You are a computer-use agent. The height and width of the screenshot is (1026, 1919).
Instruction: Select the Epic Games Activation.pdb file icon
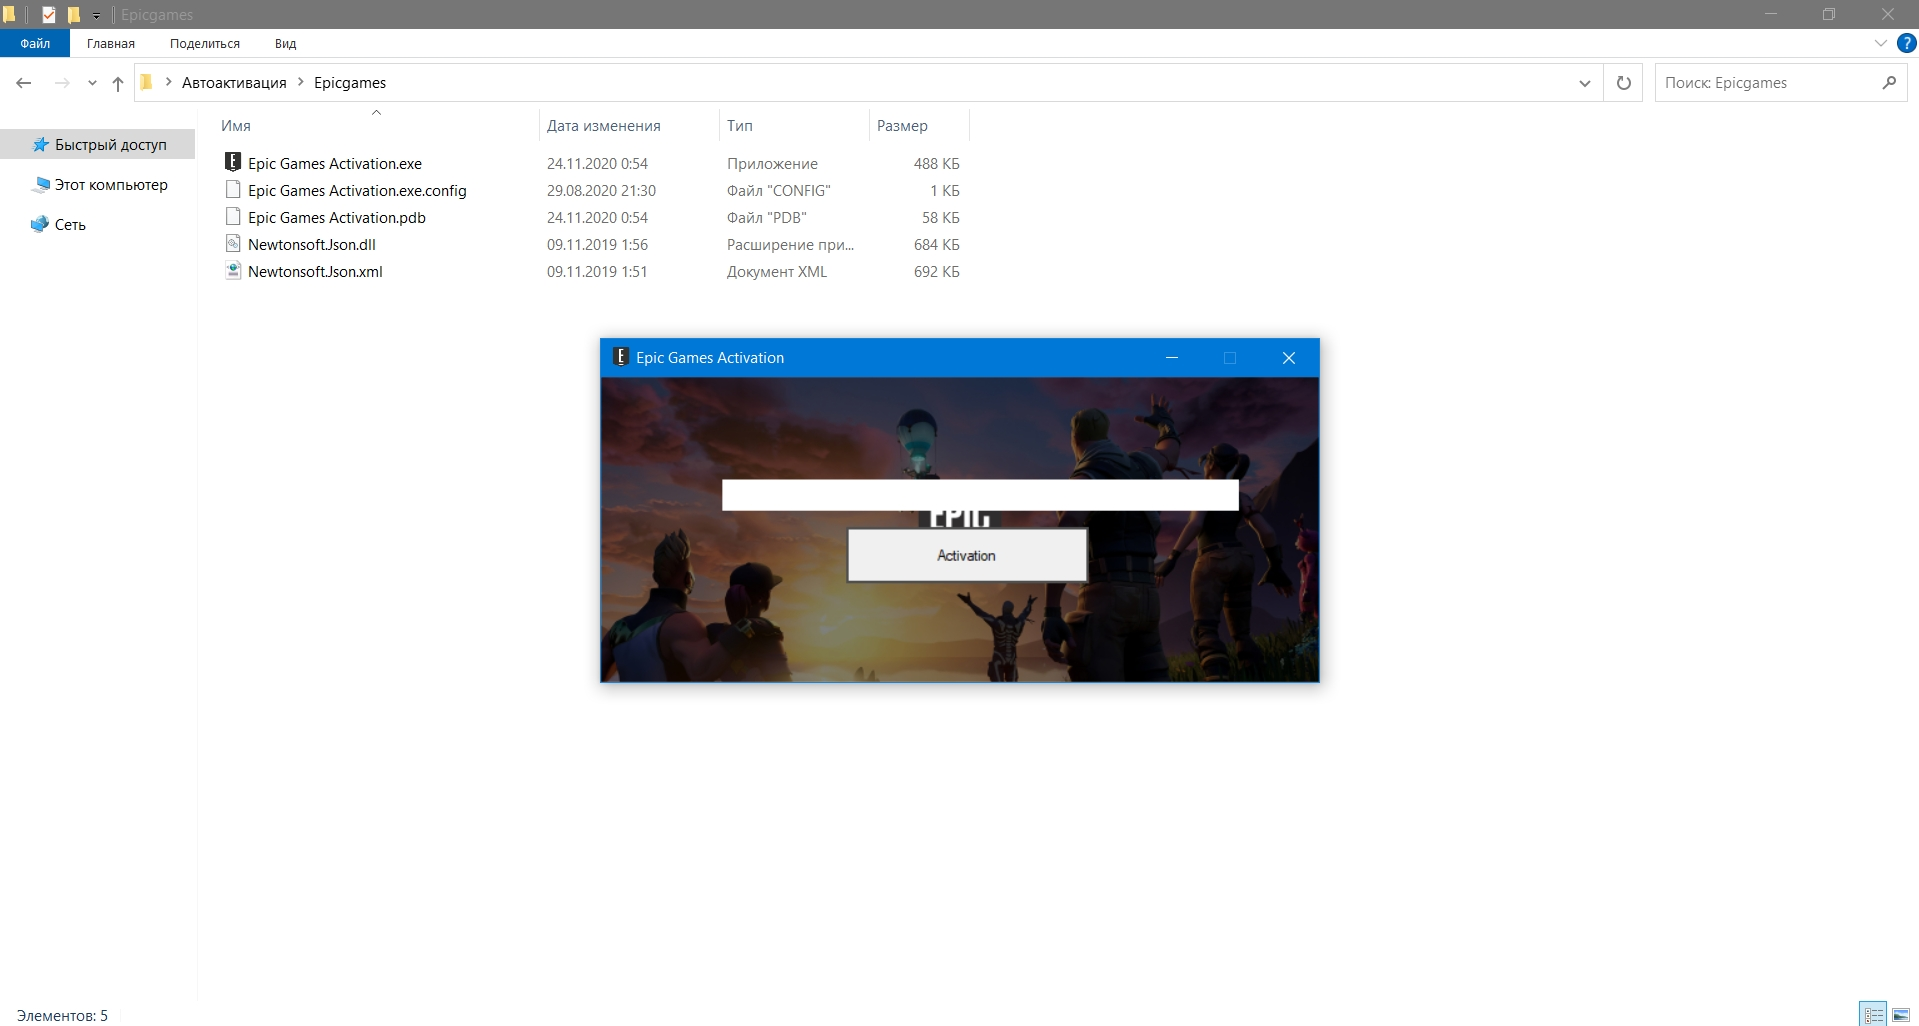(233, 216)
